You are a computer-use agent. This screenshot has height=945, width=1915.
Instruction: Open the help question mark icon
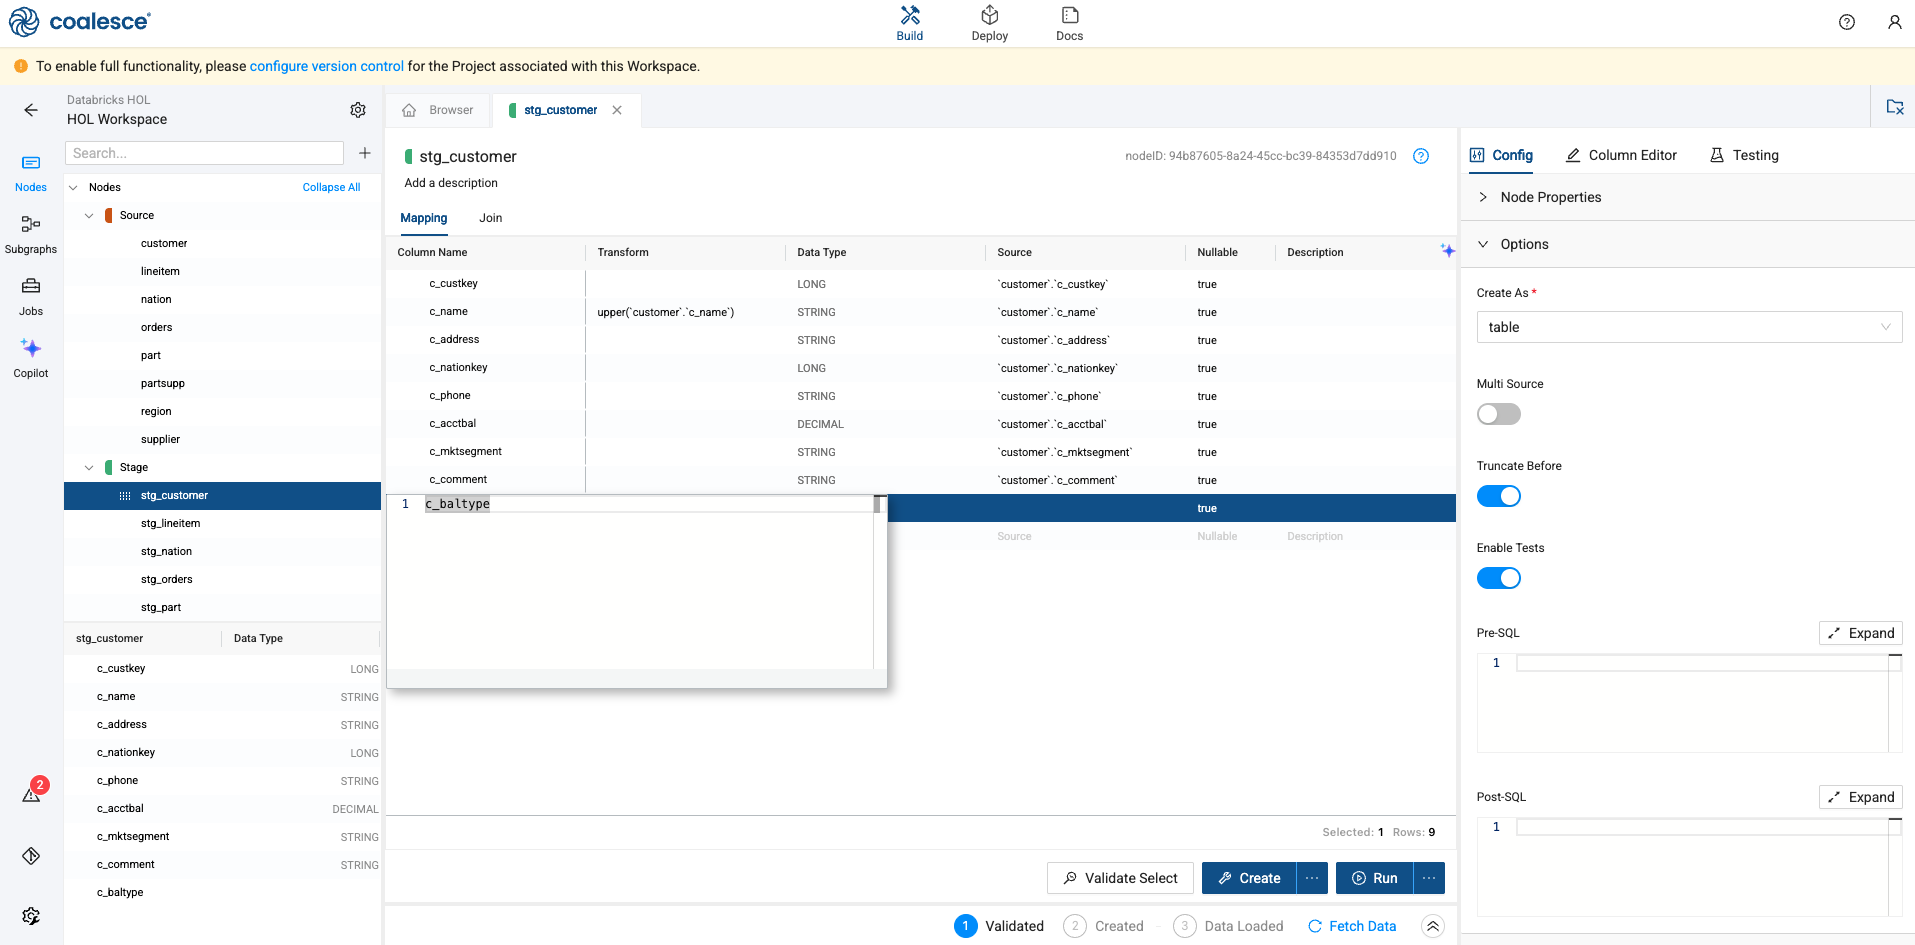(x=1846, y=22)
